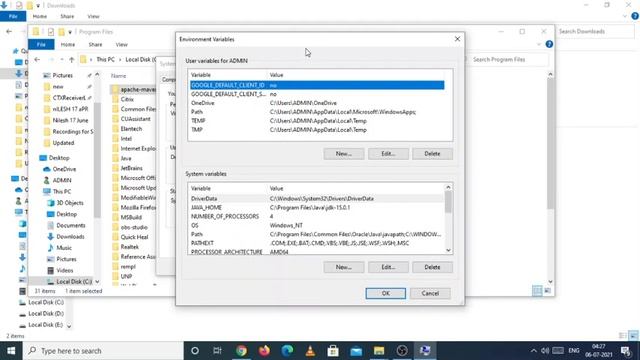This screenshot has height=360, width=640.
Task: Cancel the Environment Variables dialog
Action: [430, 293]
